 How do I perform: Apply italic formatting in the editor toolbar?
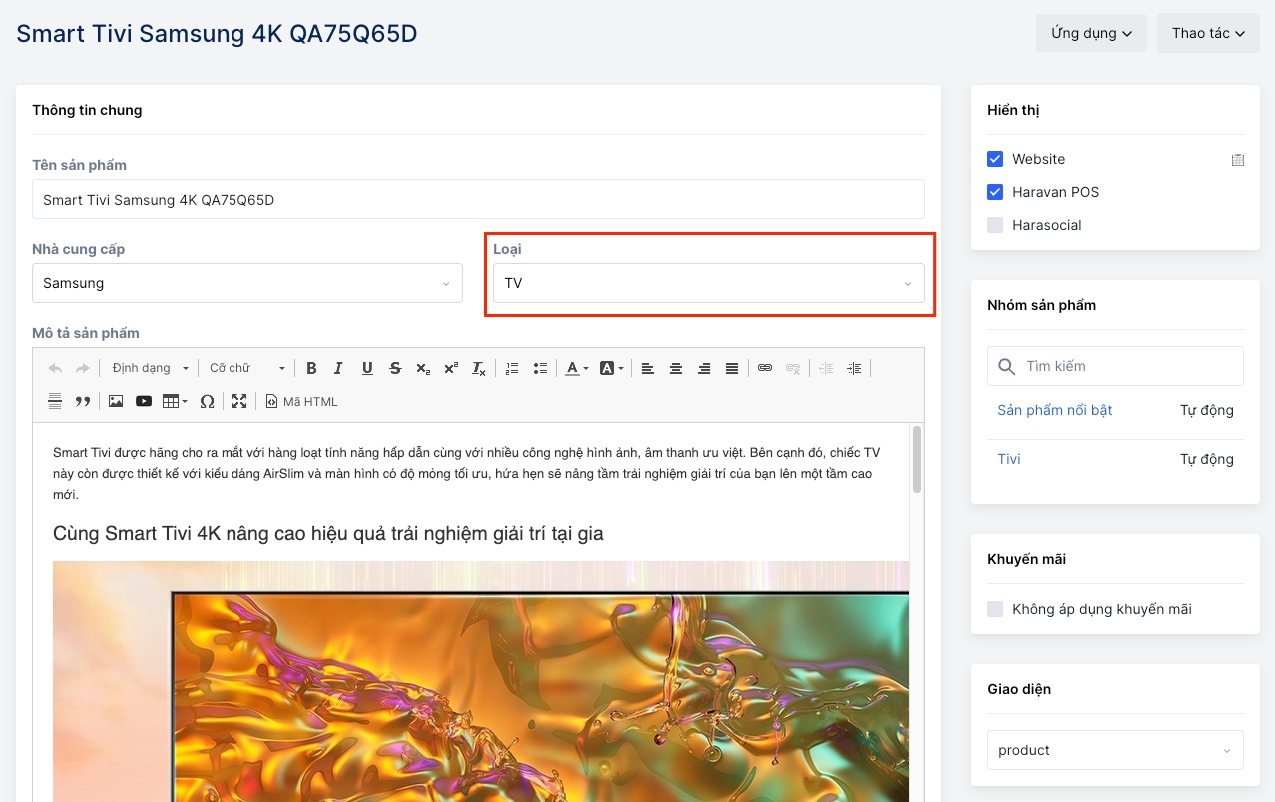coord(338,368)
